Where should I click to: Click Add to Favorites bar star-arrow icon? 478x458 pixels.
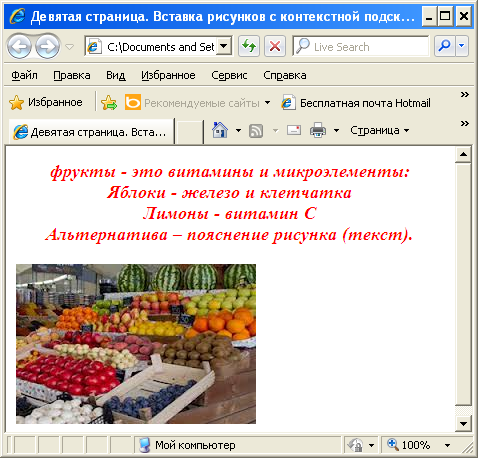pos(109,103)
